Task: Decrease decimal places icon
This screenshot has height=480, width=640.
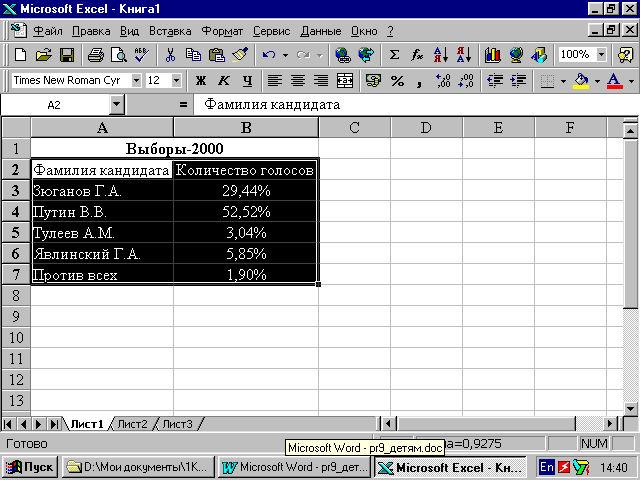Action: coord(466,80)
